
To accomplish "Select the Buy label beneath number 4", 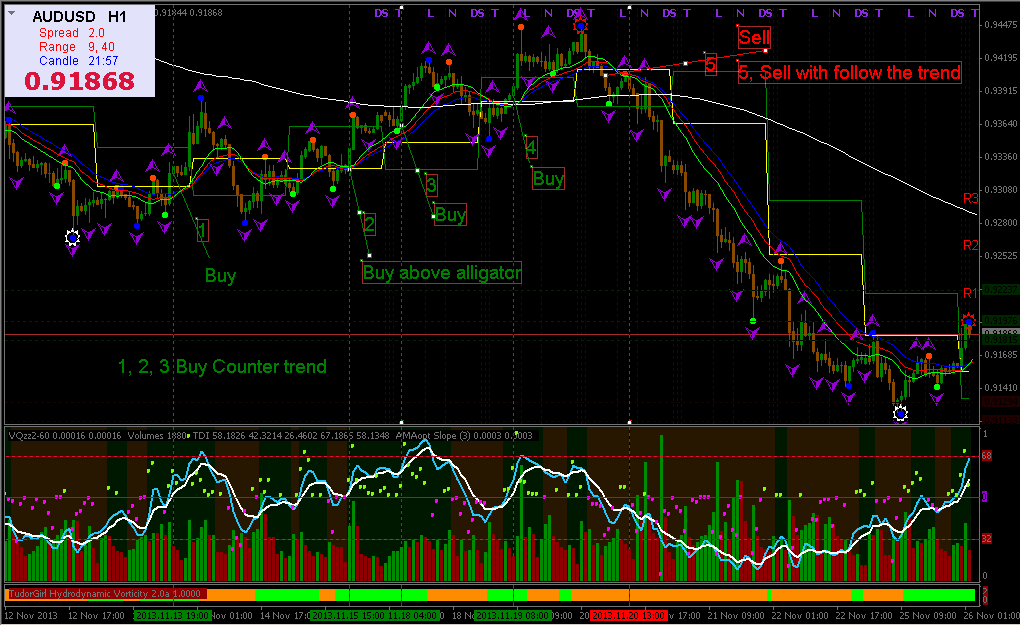I will [x=548, y=178].
